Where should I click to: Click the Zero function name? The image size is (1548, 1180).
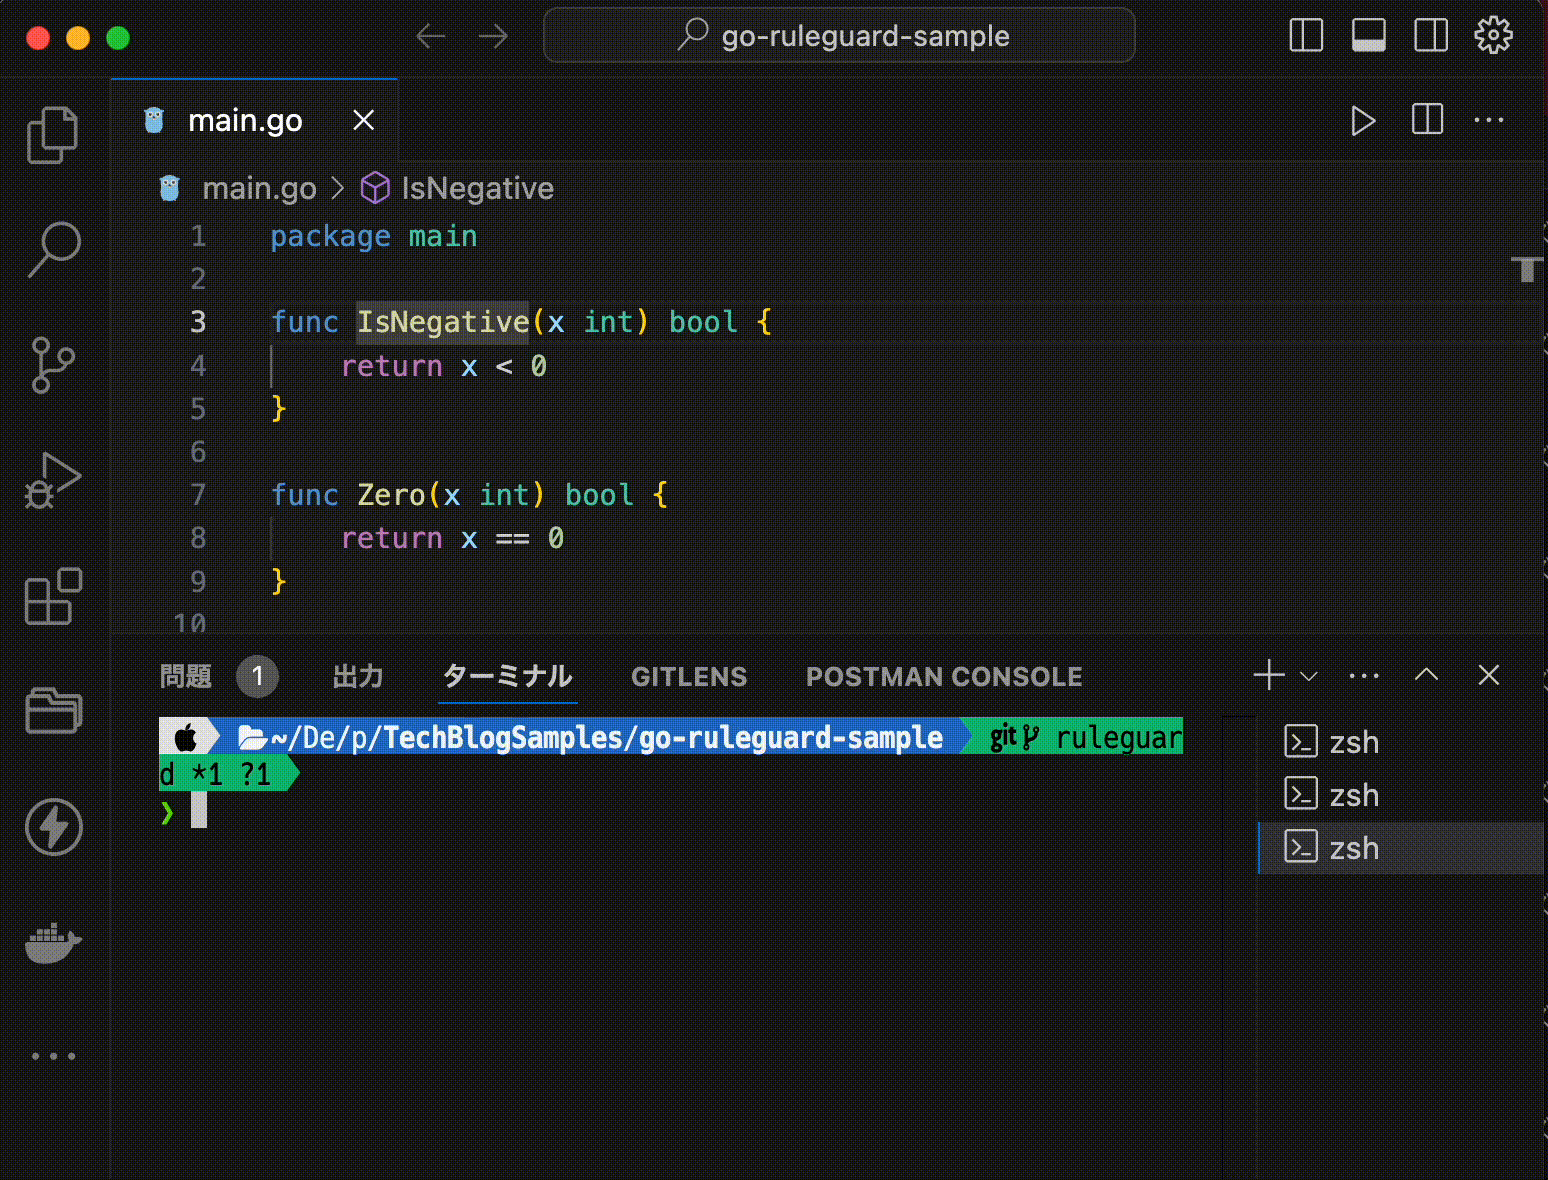point(391,495)
